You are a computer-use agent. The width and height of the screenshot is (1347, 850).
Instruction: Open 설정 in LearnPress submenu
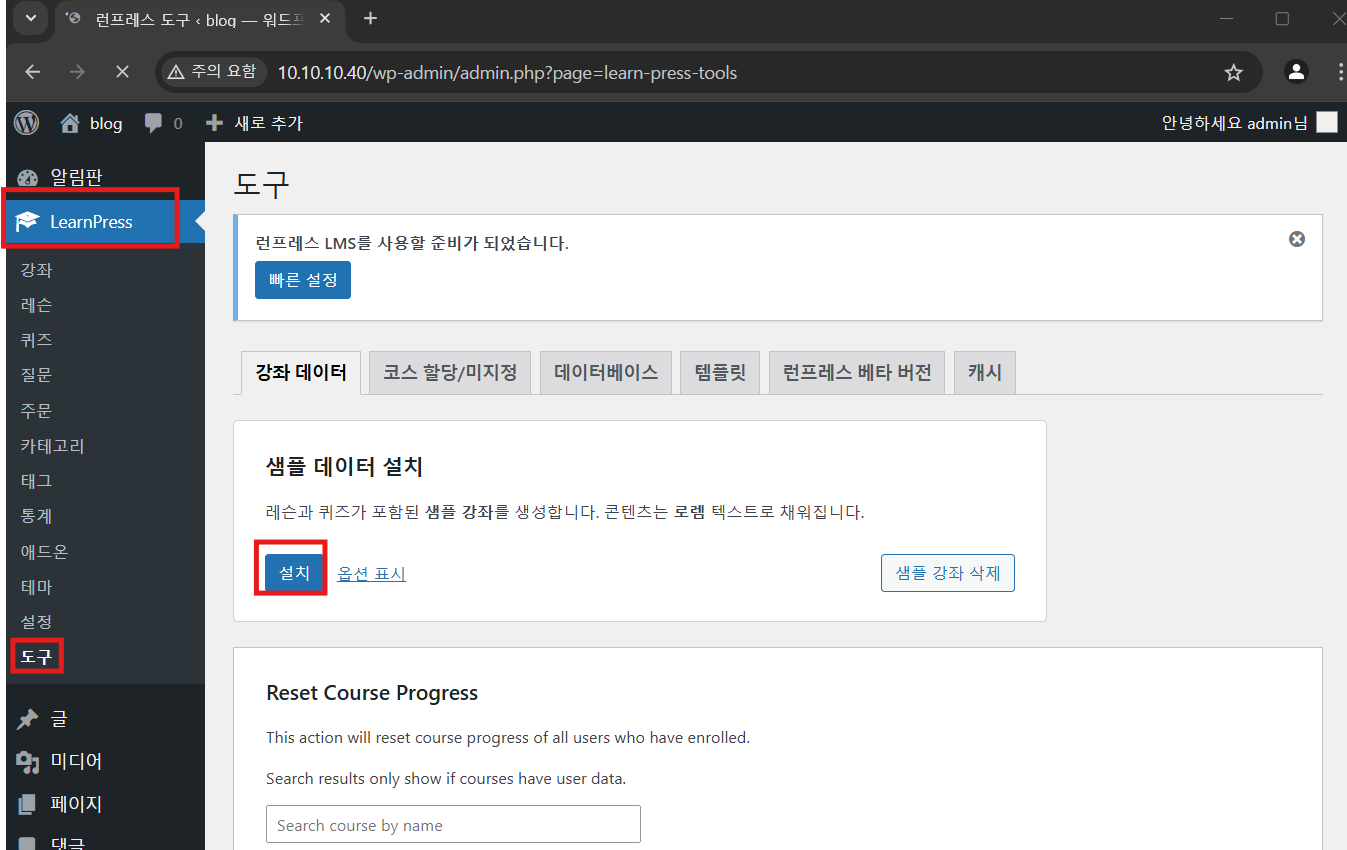(x=37, y=622)
